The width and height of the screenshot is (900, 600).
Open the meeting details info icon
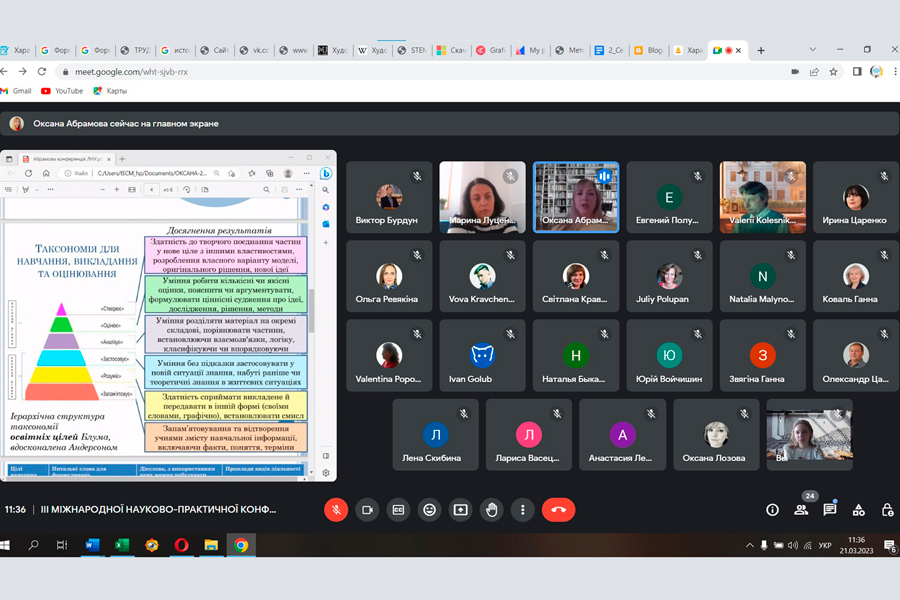click(x=772, y=510)
